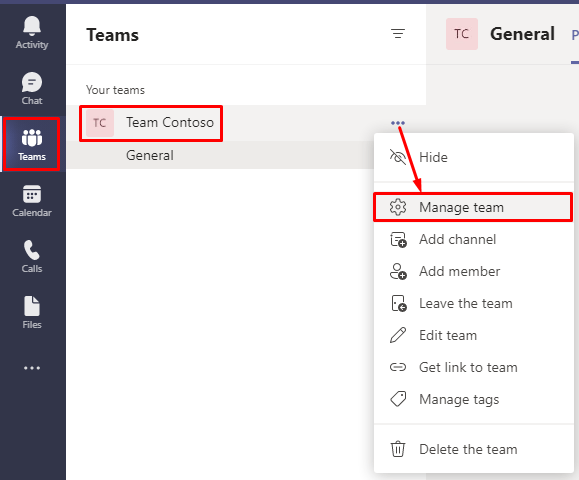
Task: Open more options dots for Team Contoso
Action: click(x=398, y=123)
